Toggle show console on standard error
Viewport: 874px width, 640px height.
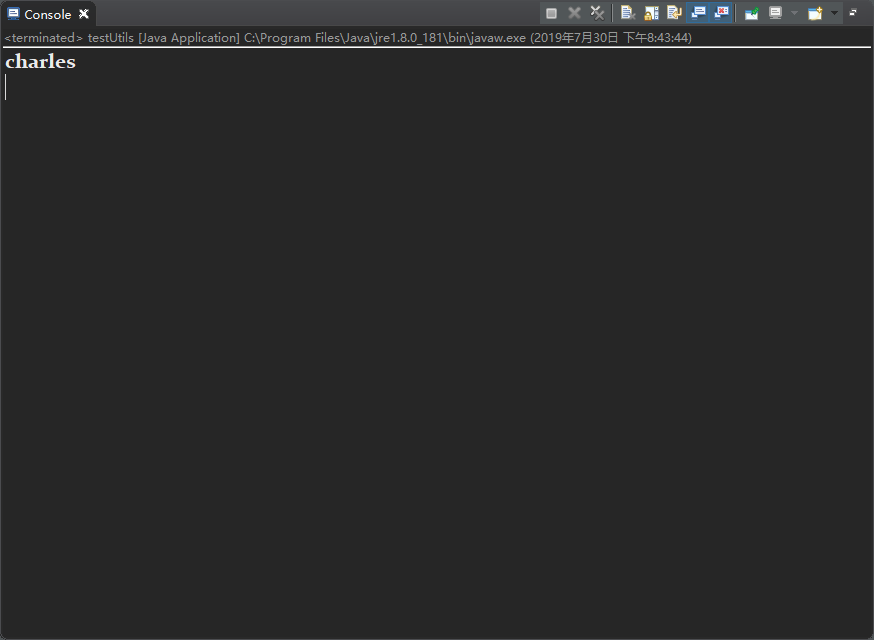721,13
